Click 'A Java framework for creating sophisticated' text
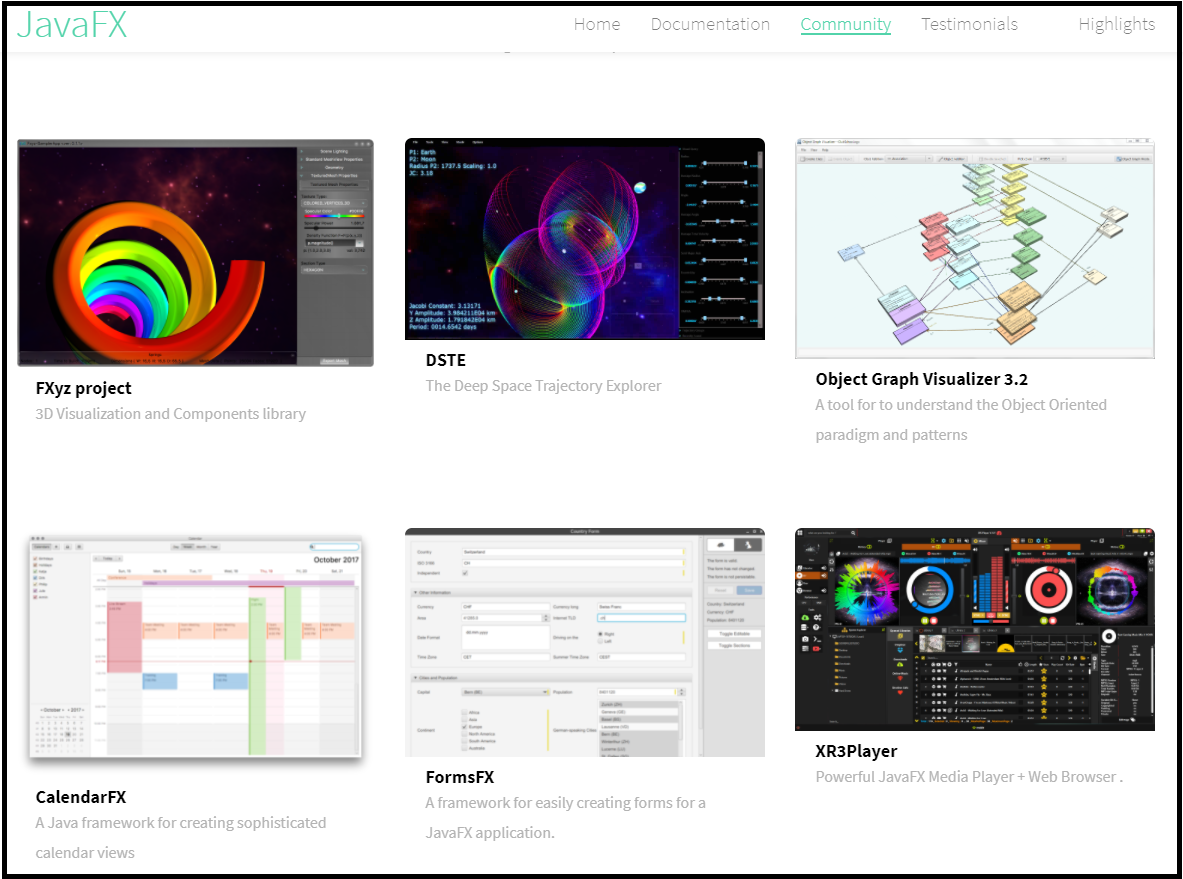Screen dimensions: 1183x879 [x=180, y=822]
